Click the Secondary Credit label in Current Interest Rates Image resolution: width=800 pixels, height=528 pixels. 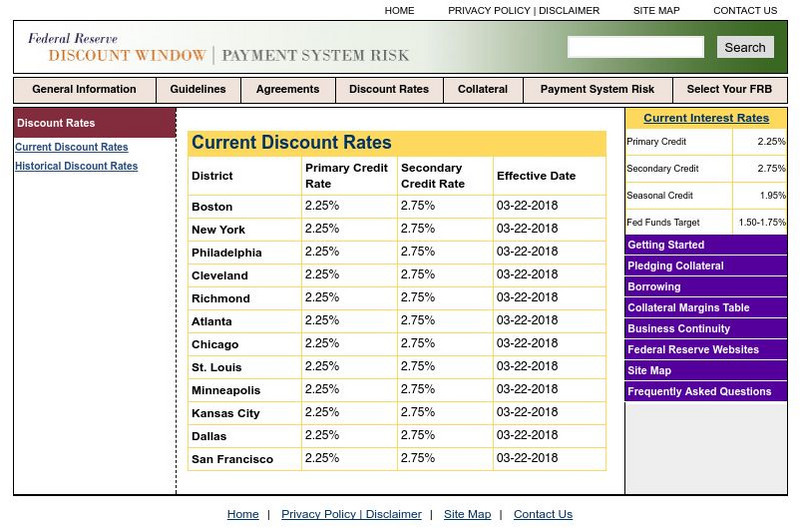662,169
